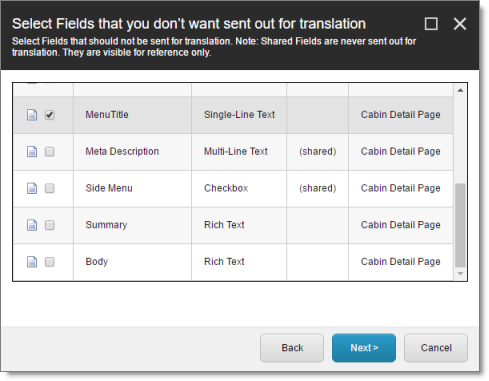Check the Side Menu checkbox
489x381 pixels.
click(50, 188)
